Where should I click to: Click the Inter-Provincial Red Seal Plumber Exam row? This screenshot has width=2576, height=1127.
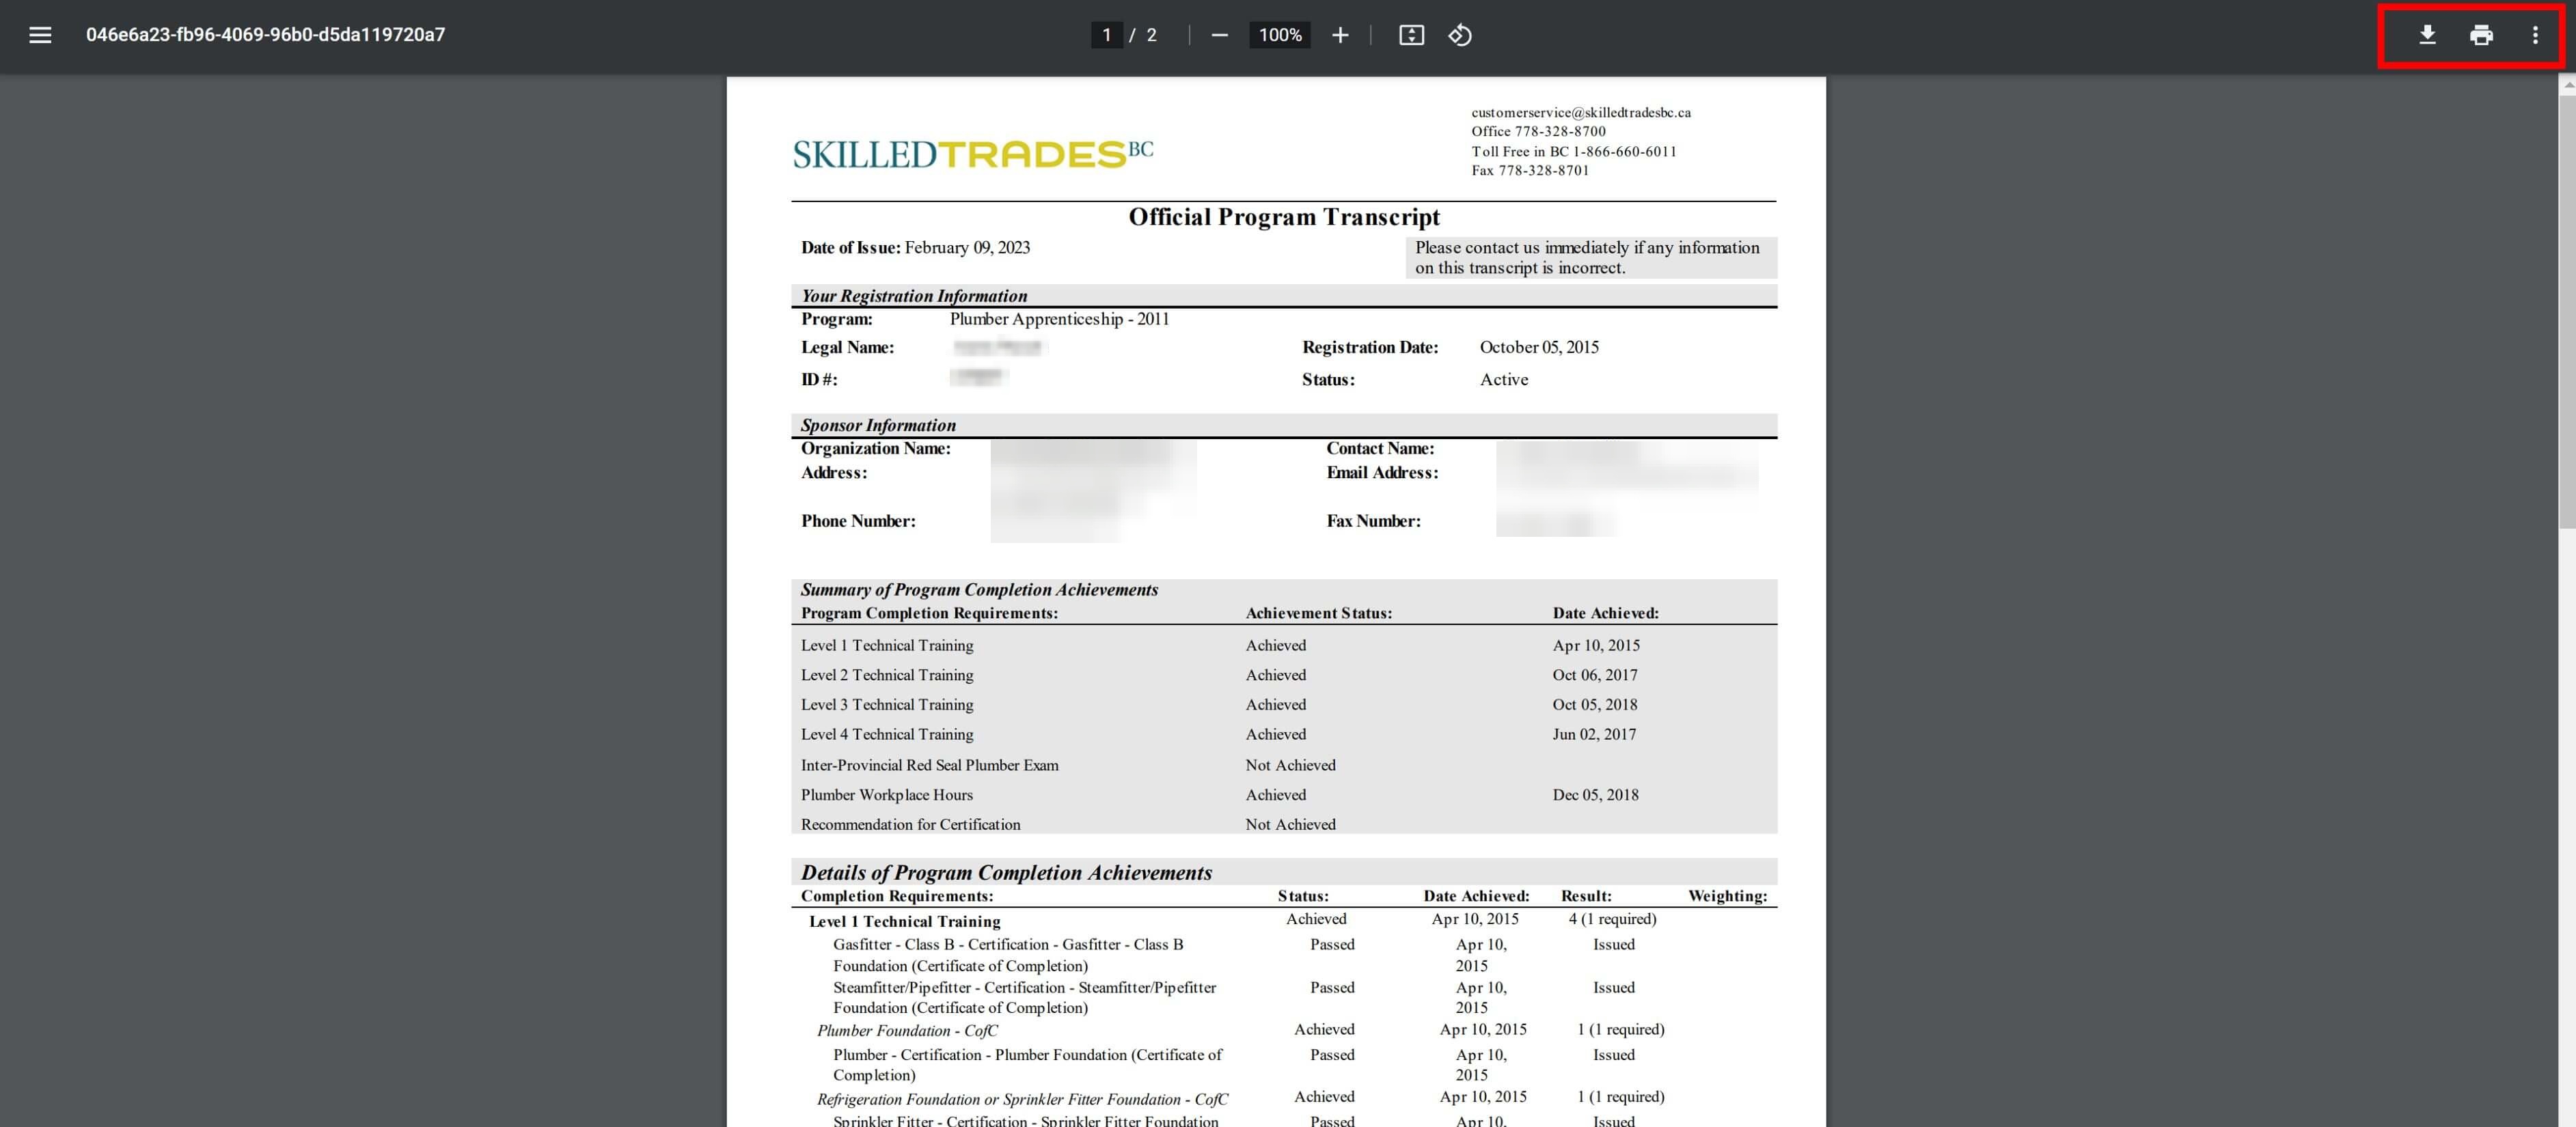[x=929, y=765]
